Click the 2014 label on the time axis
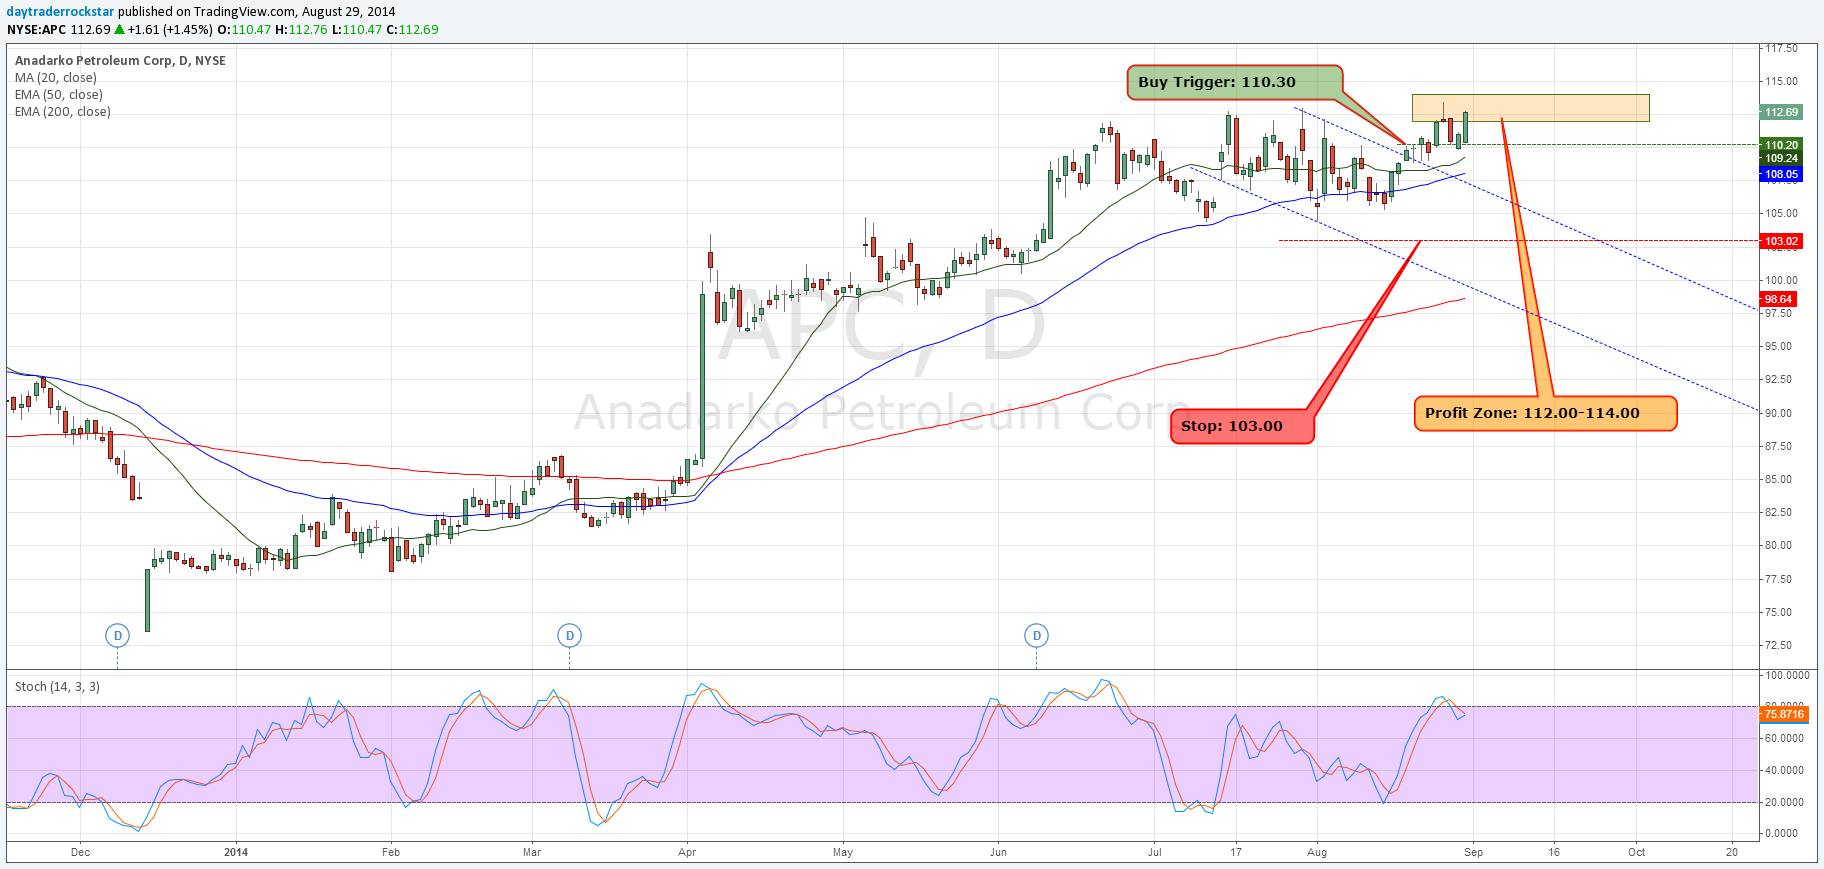The height and width of the screenshot is (869, 1824). pos(236,852)
